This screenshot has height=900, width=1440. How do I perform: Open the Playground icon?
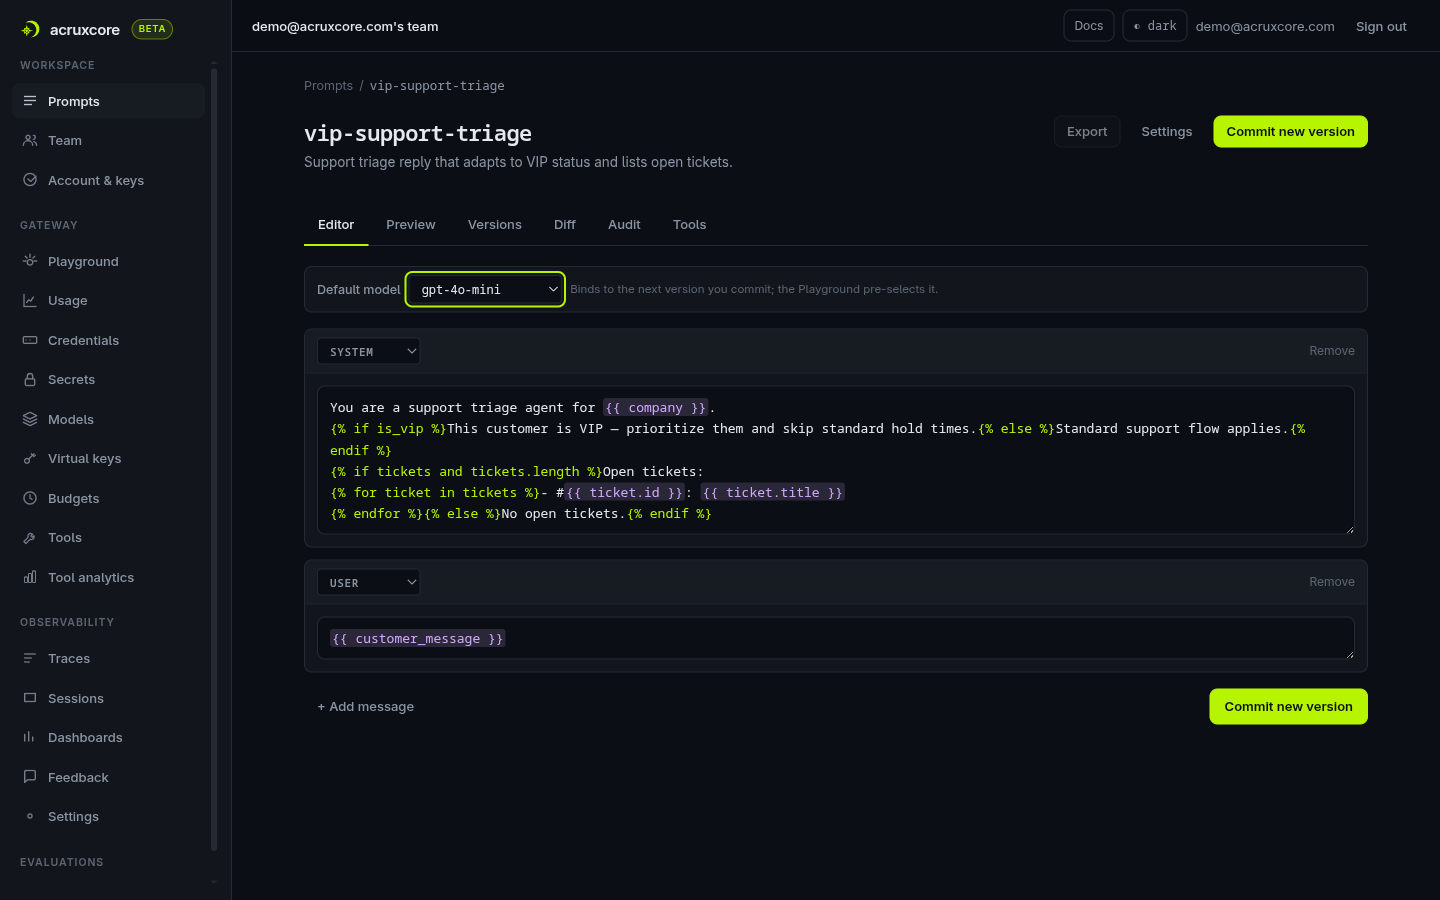30,261
